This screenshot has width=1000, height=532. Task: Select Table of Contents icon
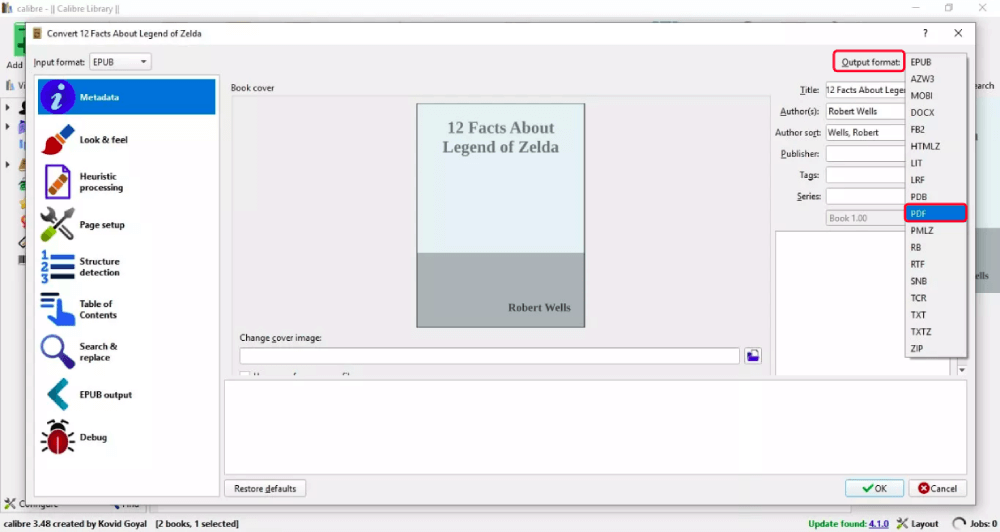[58, 309]
